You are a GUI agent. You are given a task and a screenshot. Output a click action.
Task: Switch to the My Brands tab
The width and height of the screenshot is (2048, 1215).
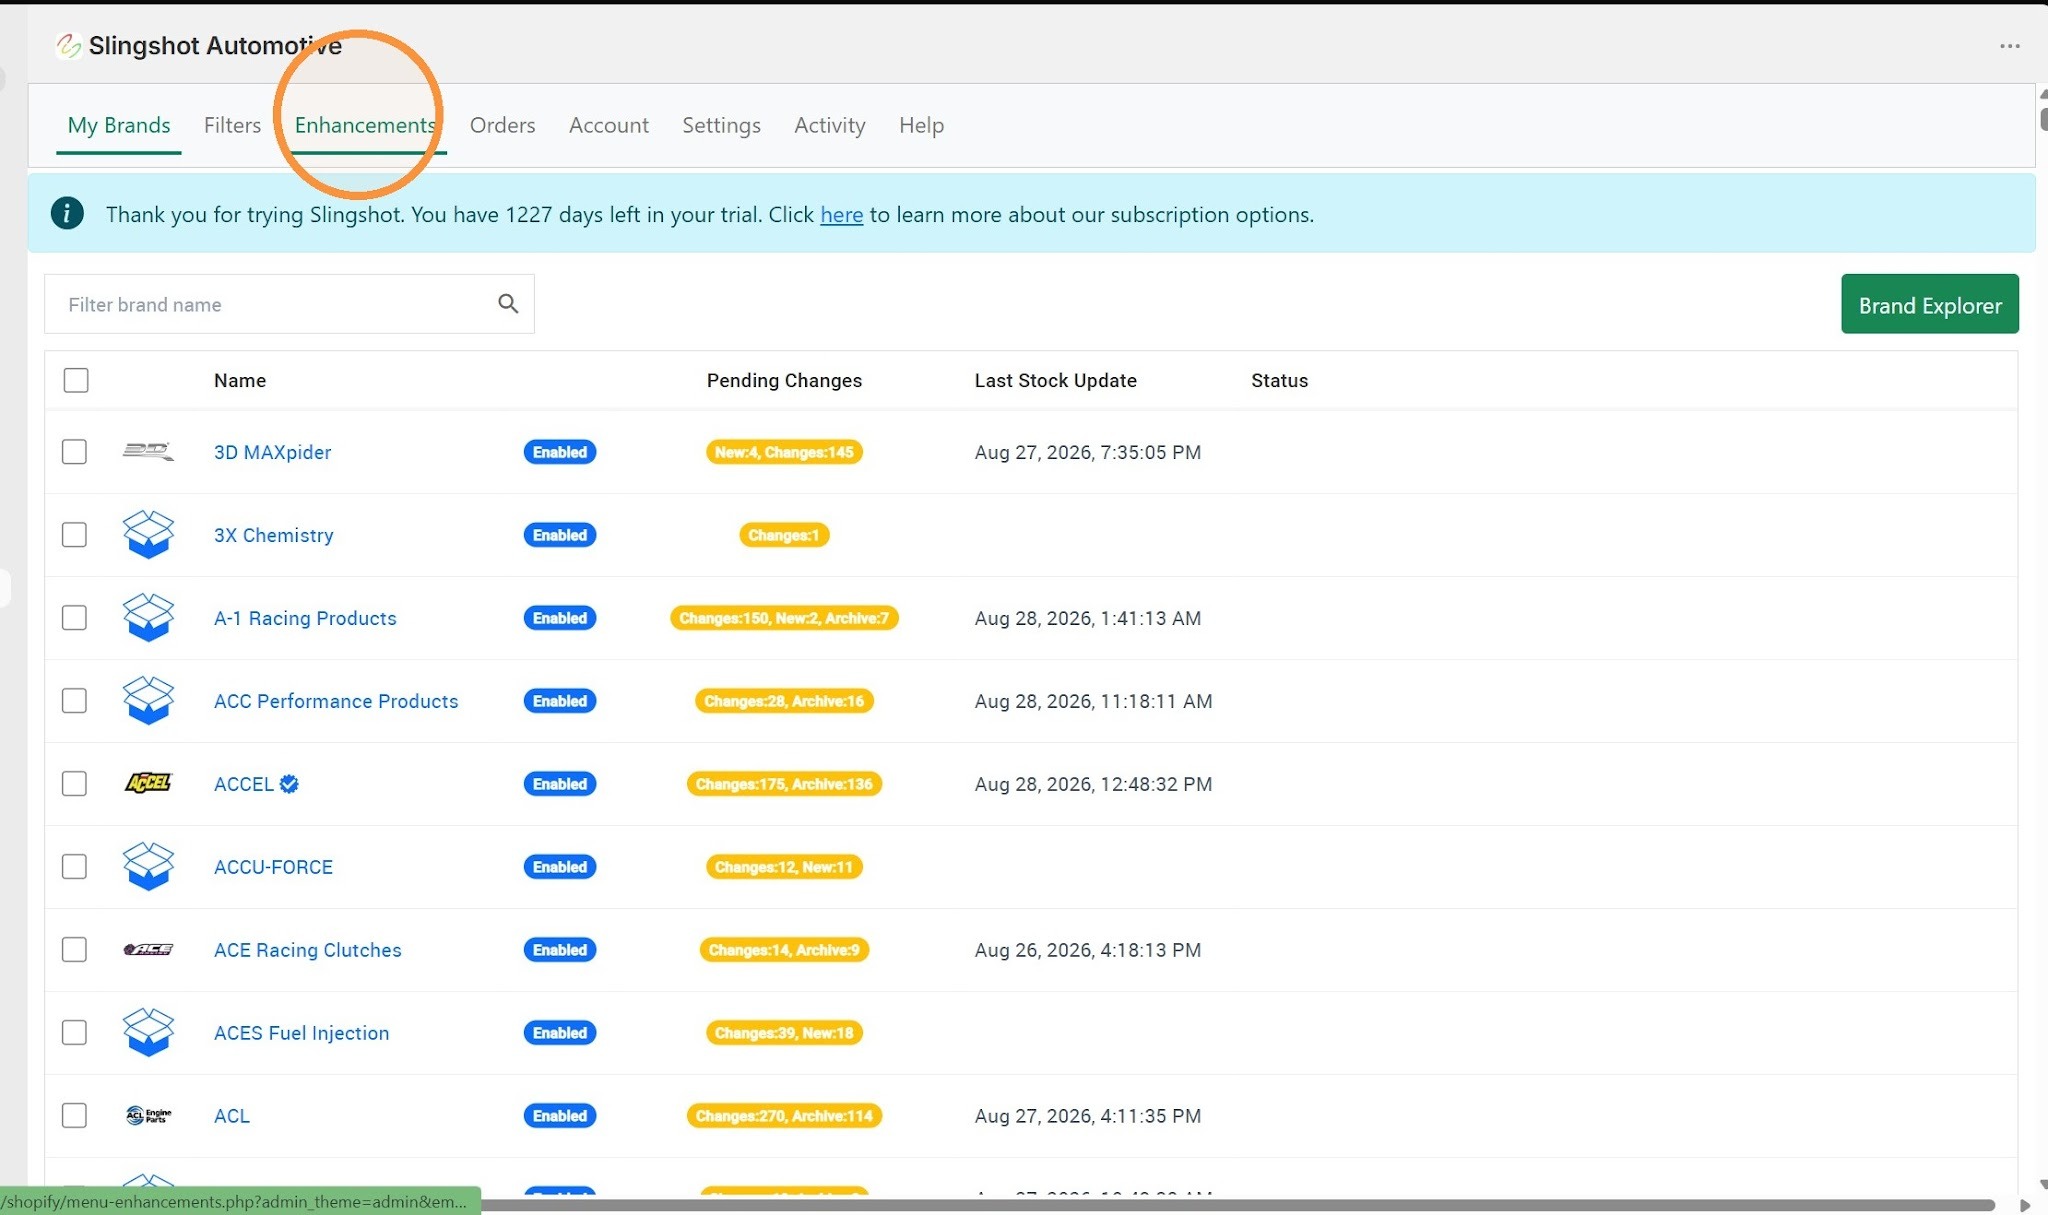click(x=119, y=125)
